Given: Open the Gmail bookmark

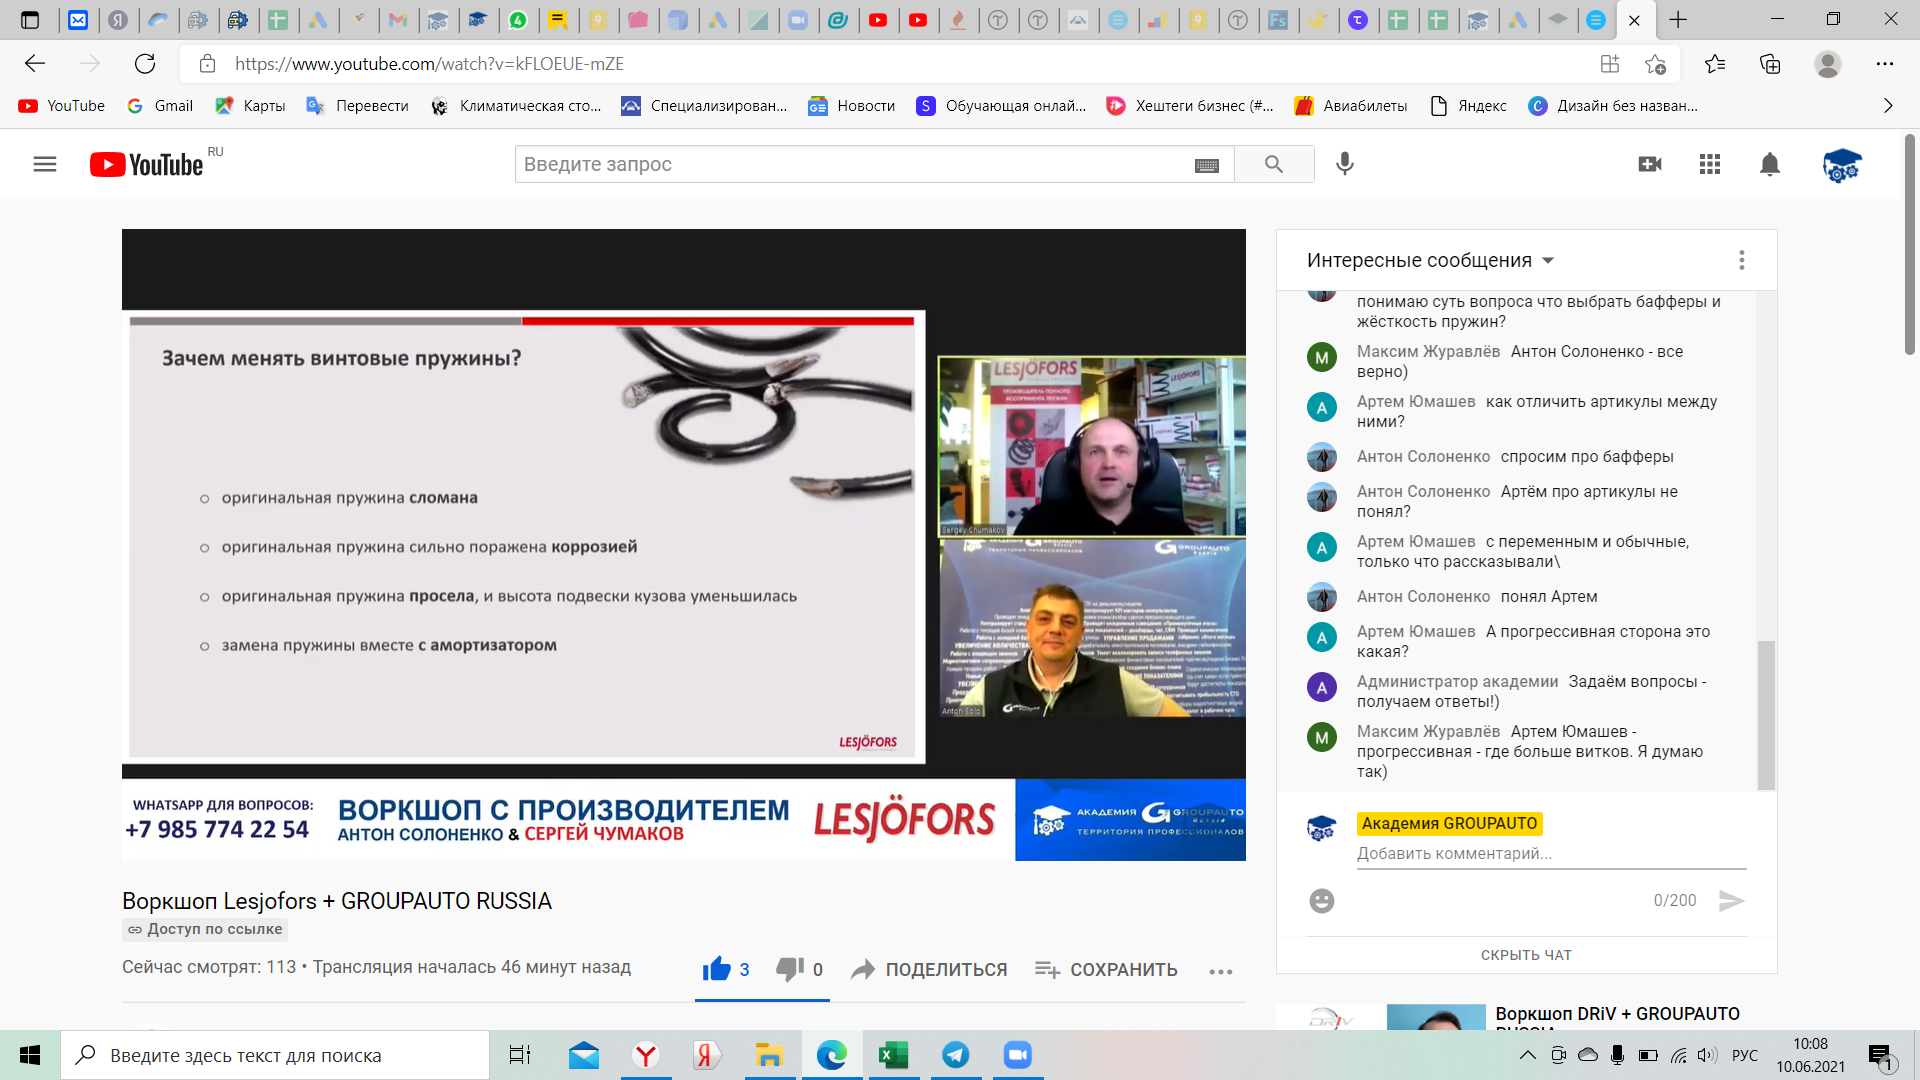Looking at the screenshot, I should (160, 106).
